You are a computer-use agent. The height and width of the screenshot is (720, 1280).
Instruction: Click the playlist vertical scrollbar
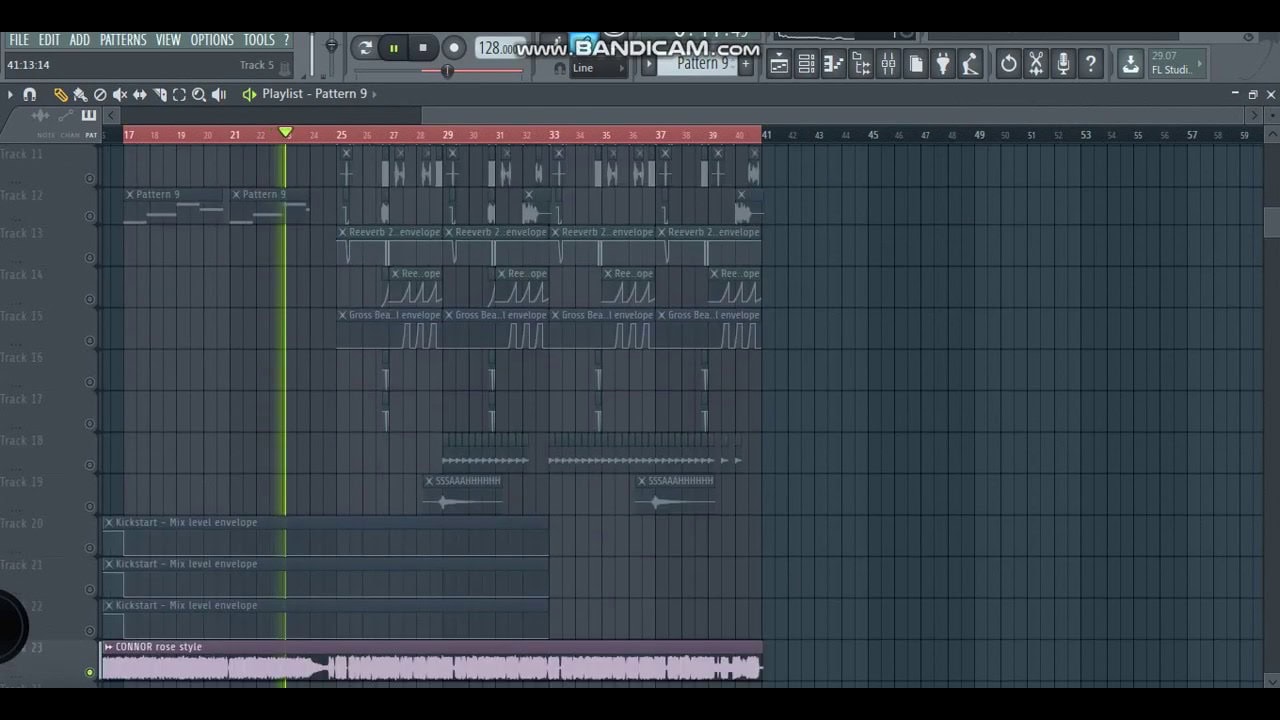point(1271,222)
